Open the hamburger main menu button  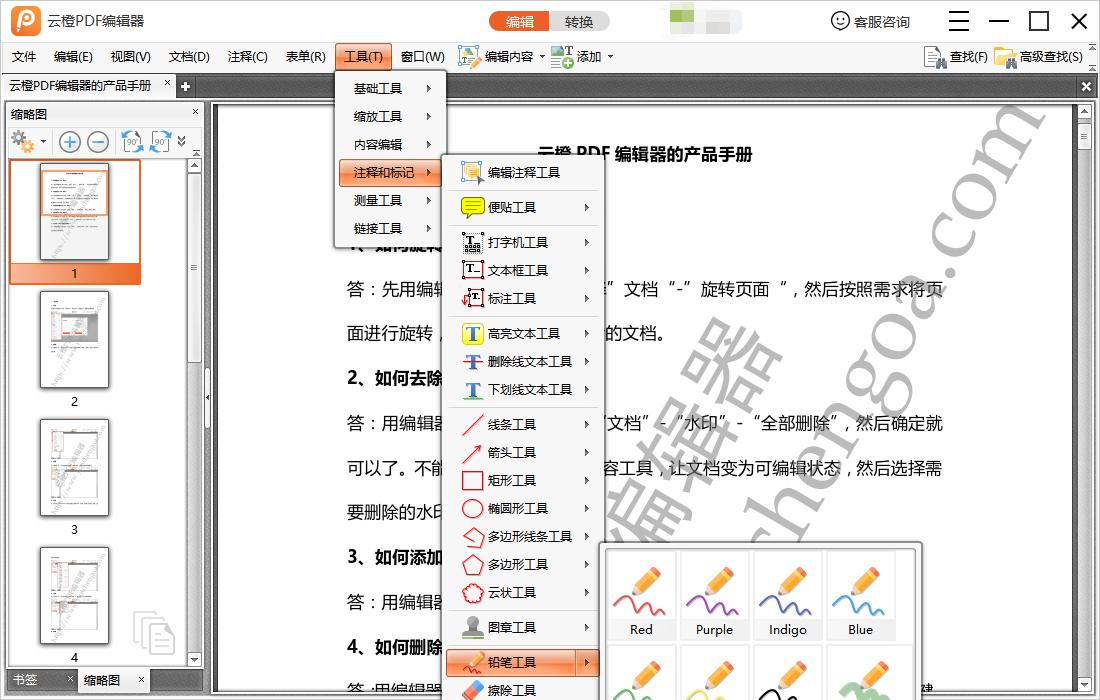958,22
